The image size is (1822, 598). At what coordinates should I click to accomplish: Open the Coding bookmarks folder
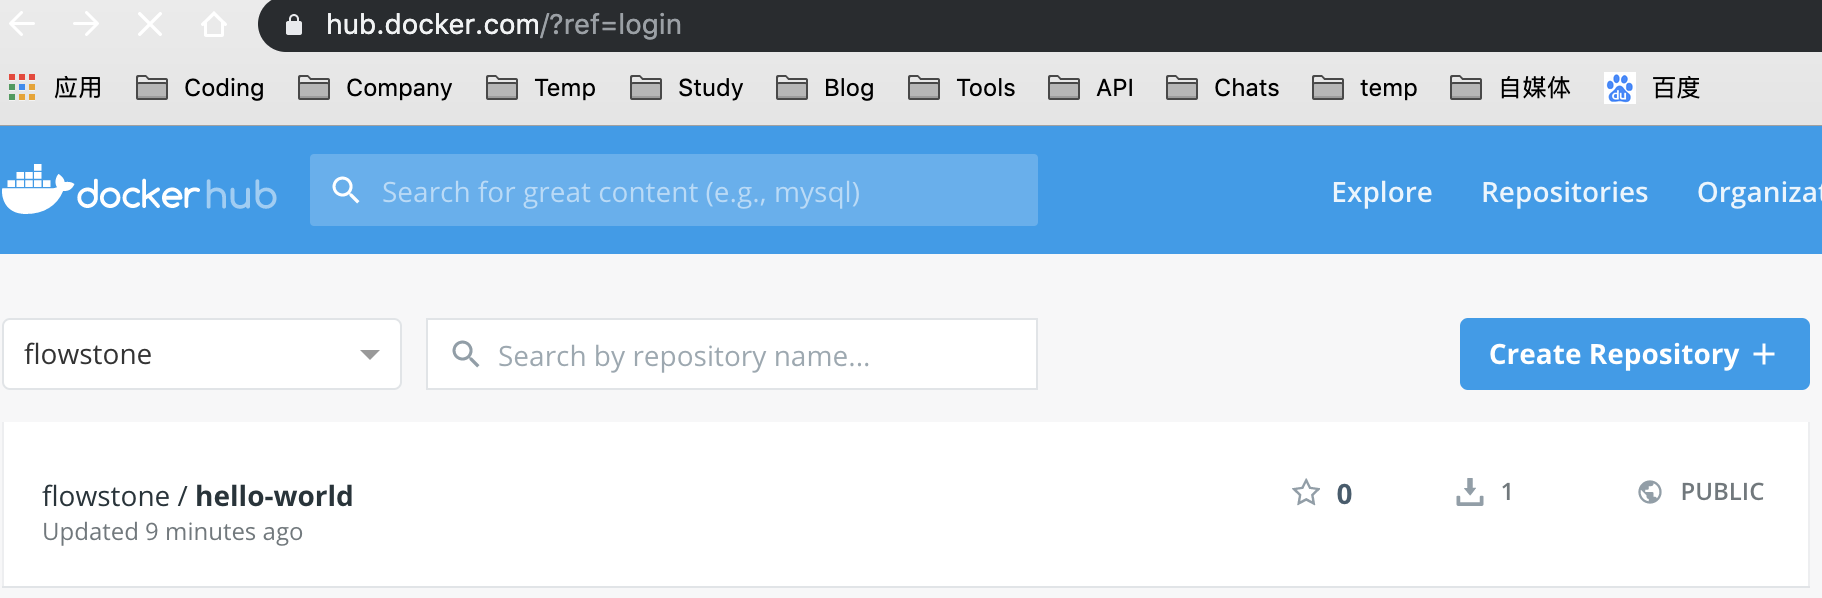click(200, 88)
